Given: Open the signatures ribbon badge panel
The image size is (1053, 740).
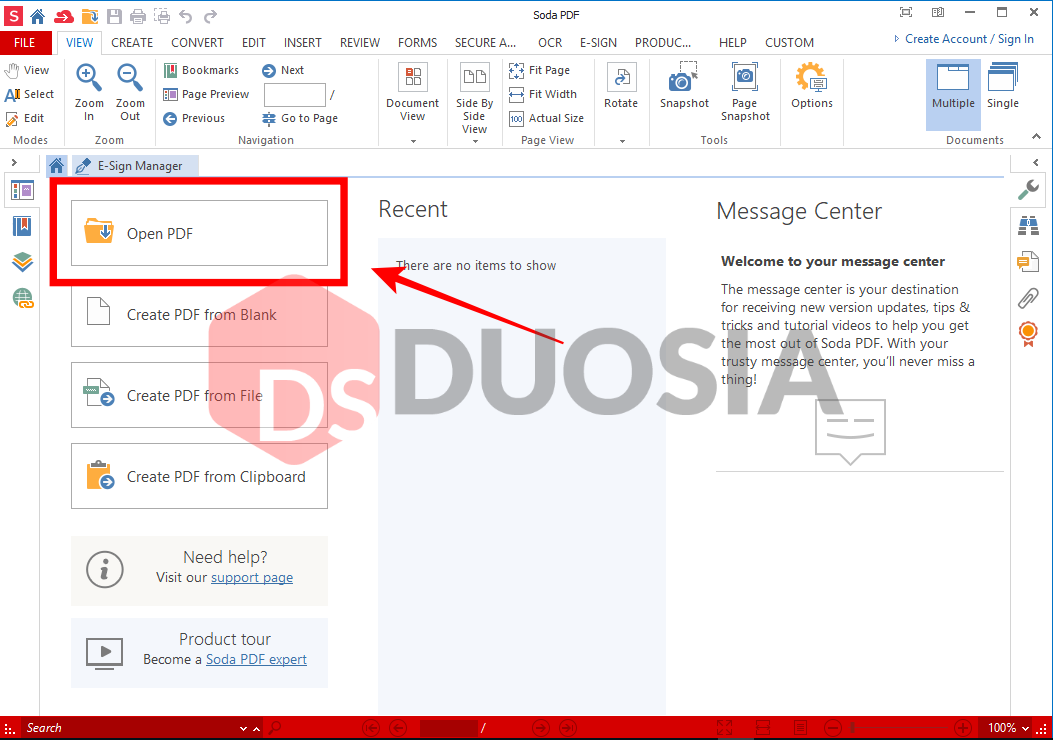Looking at the screenshot, I should tap(1028, 334).
